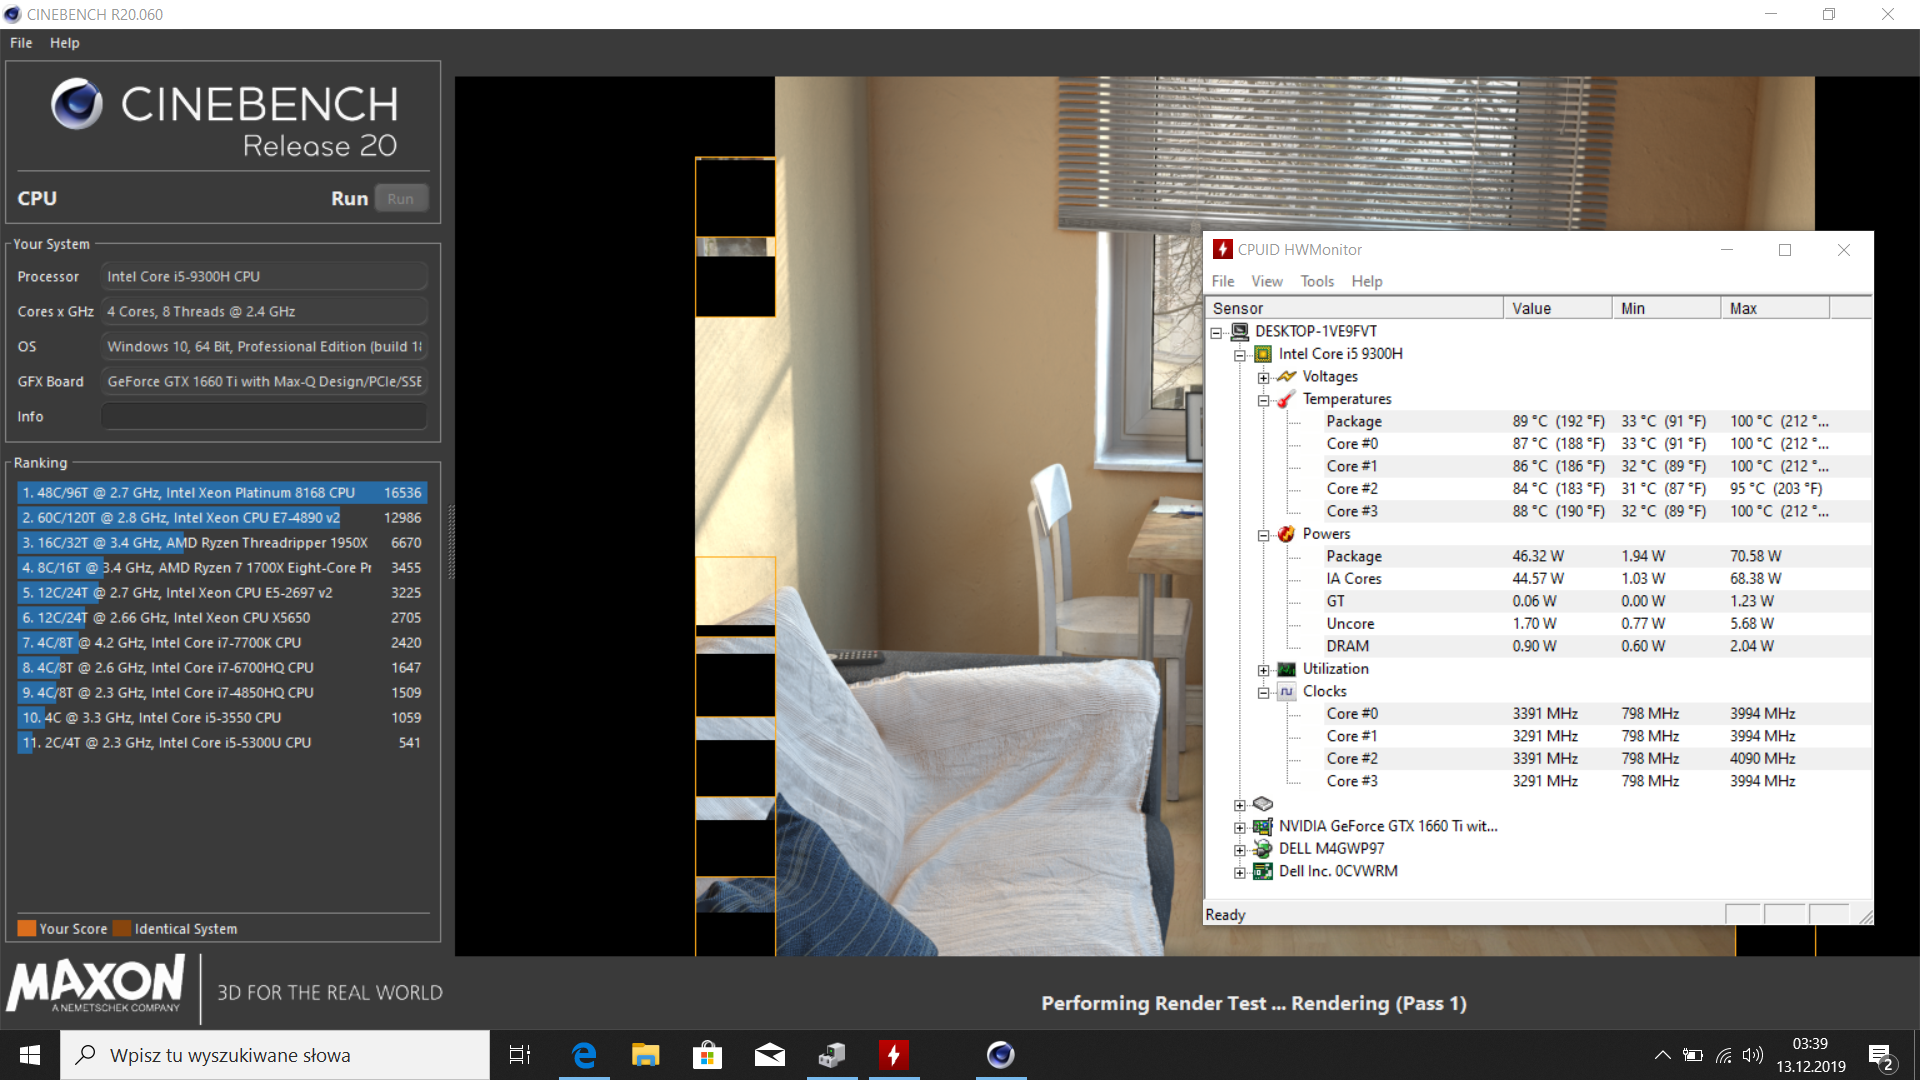Collapse the Clocks tree node
The image size is (1920, 1080).
1263,692
